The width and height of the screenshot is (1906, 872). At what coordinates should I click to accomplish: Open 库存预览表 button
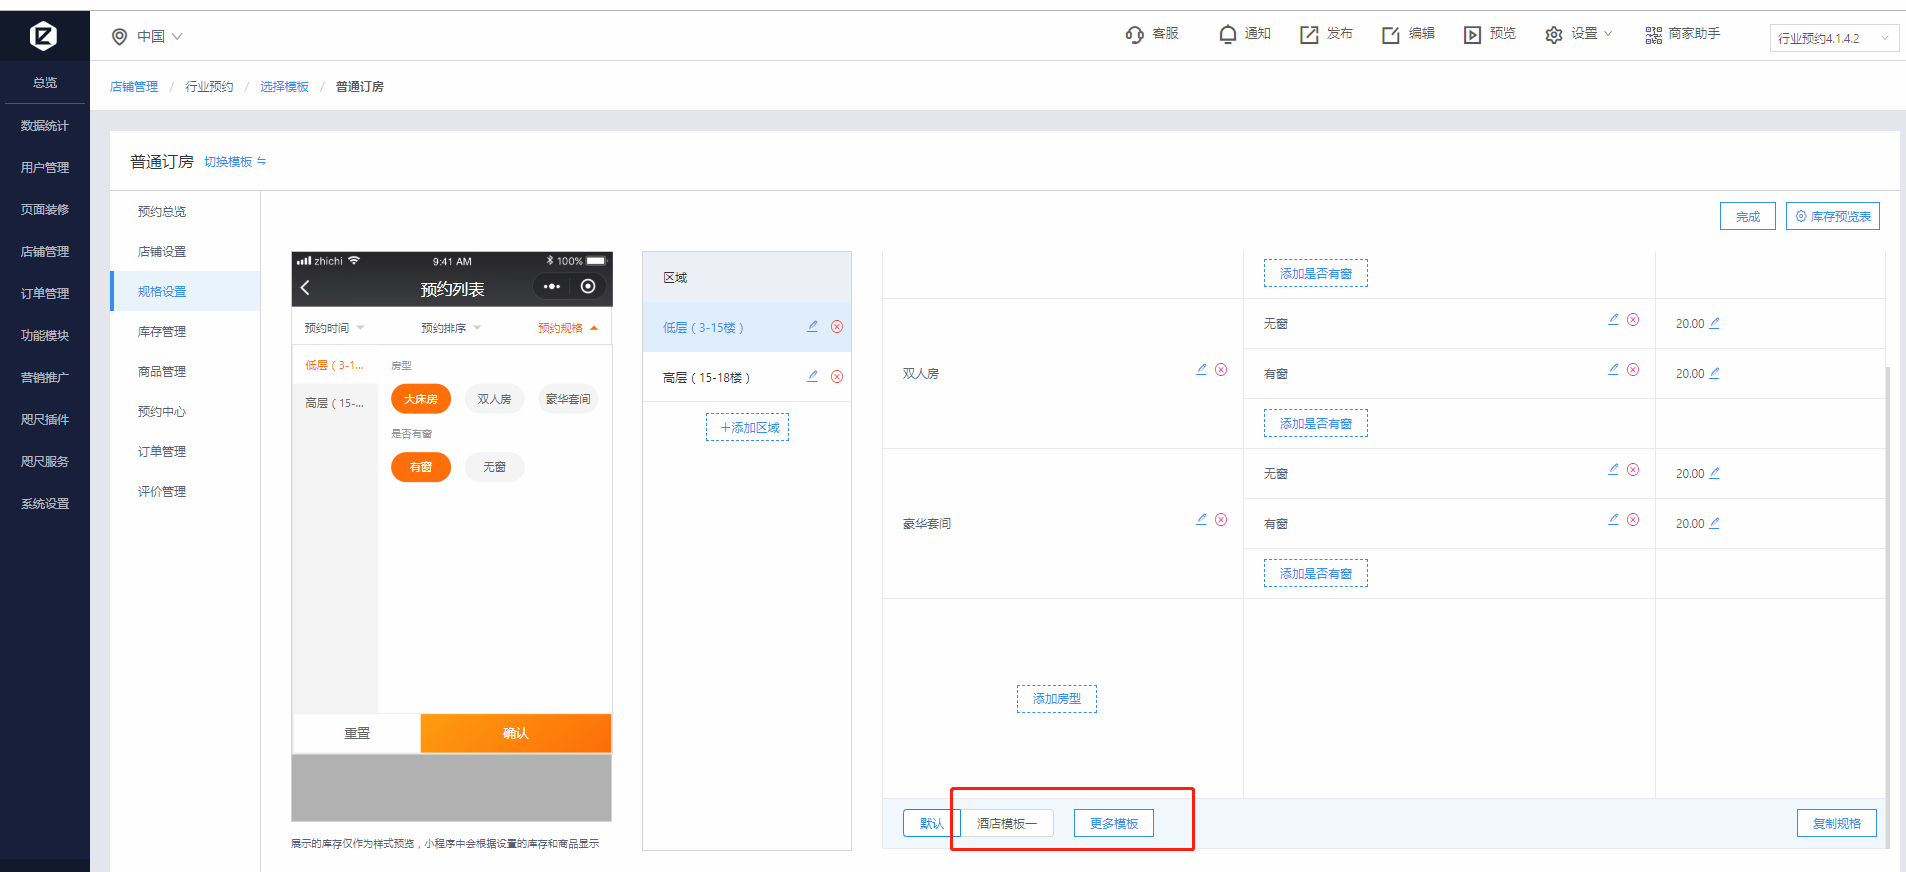1833,216
